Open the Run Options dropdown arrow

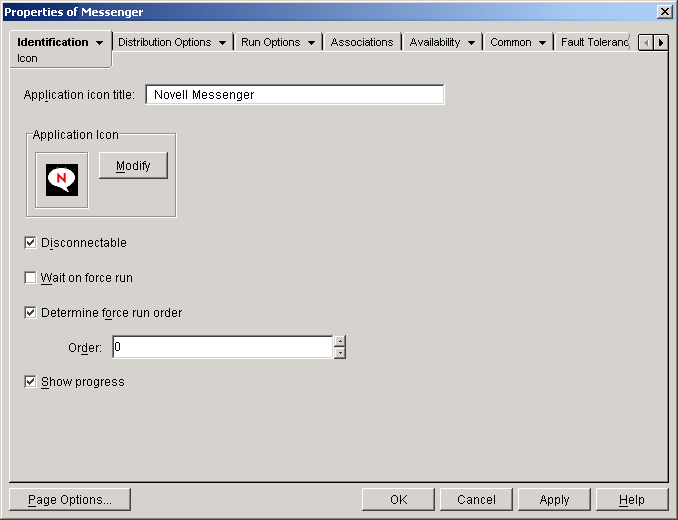tap(311, 43)
